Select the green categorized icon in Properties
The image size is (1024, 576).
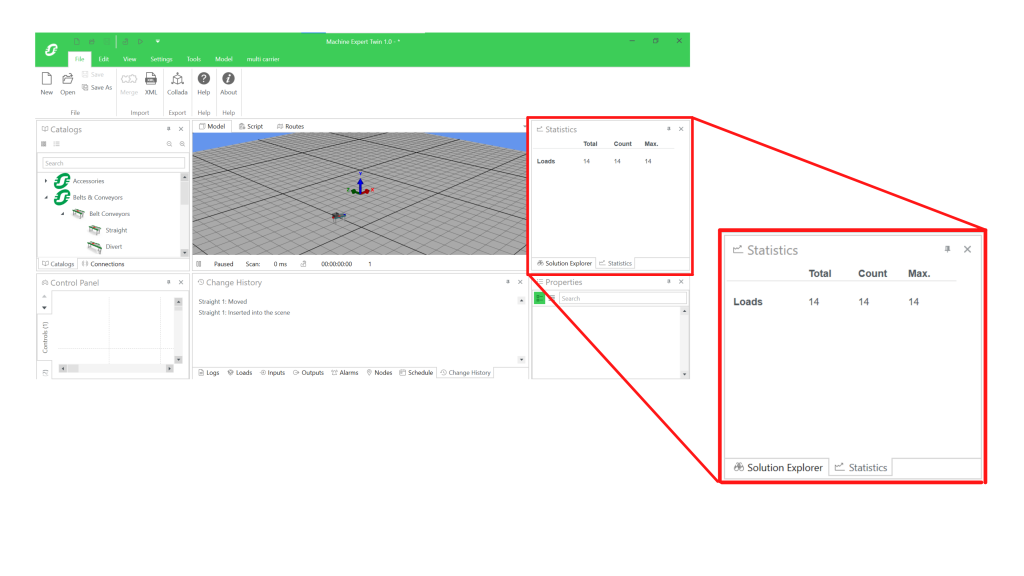pyautogui.click(x=539, y=298)
